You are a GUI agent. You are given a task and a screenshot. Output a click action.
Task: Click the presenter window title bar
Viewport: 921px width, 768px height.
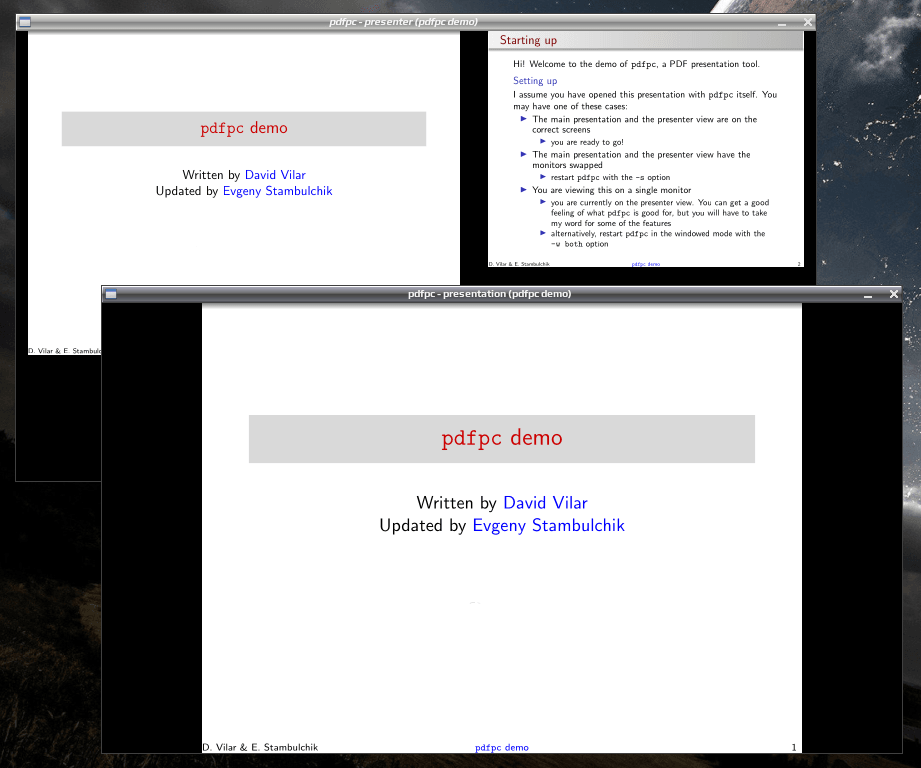[403, 22]
